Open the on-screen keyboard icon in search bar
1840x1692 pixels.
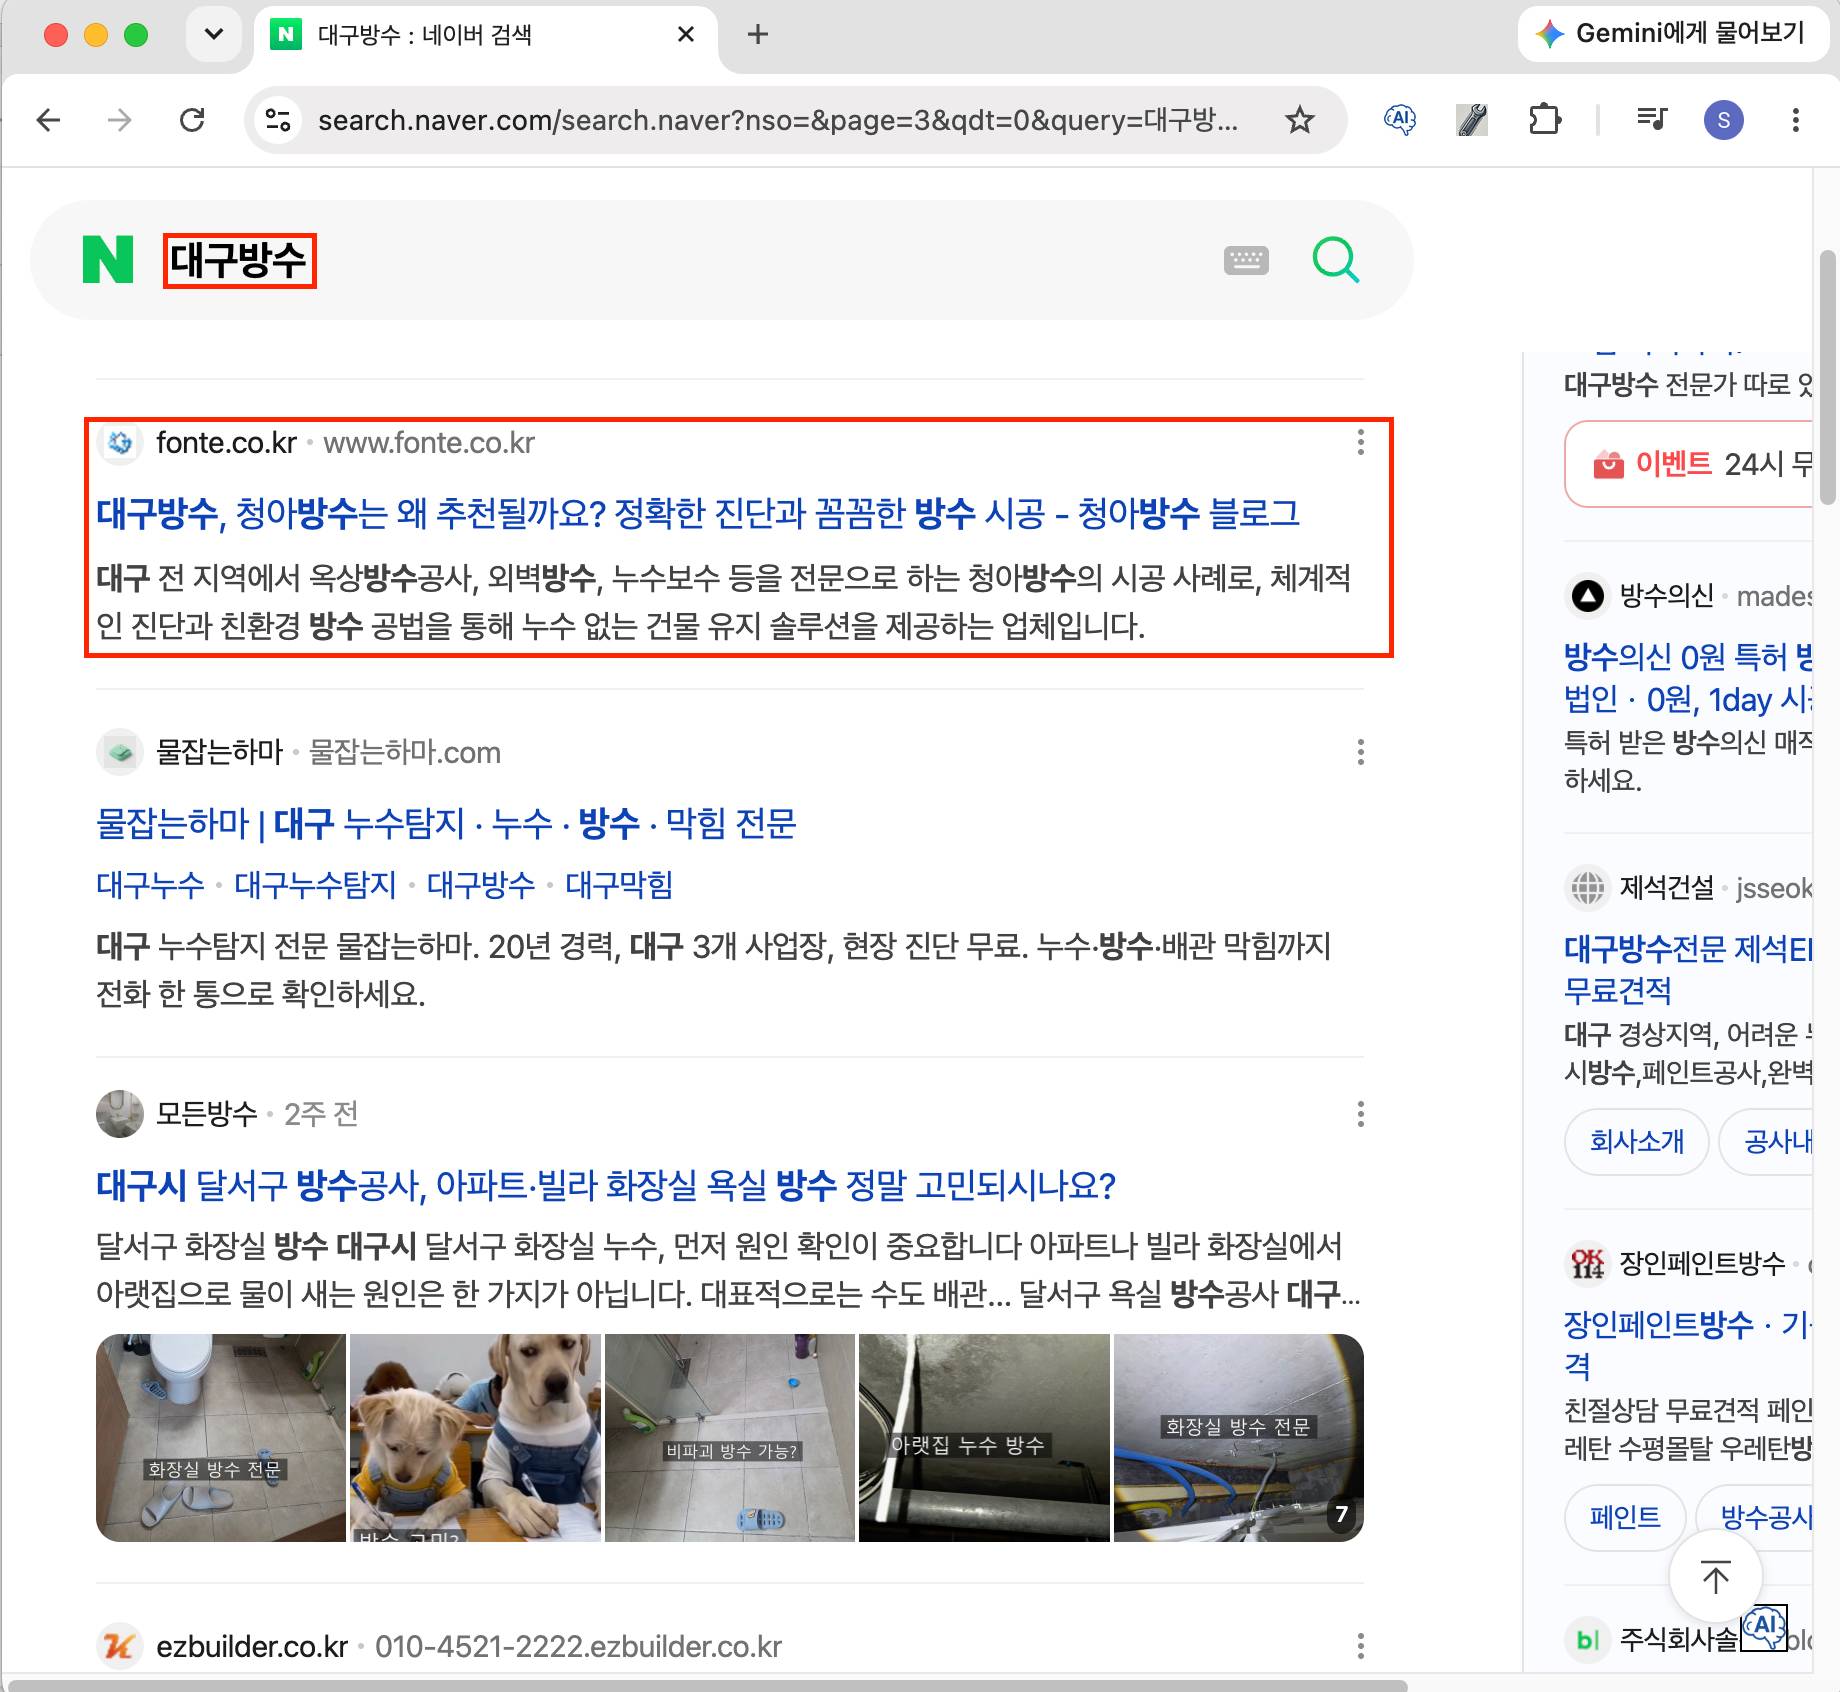[x=1246, y=261]
